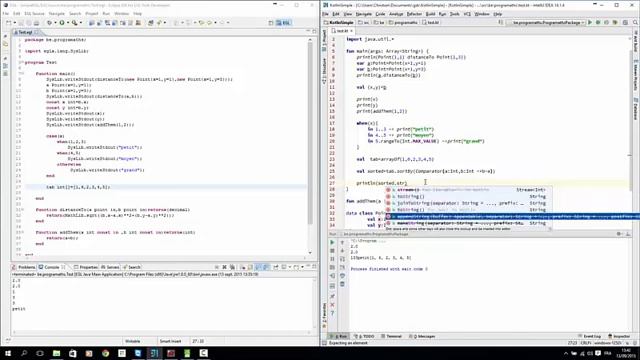Open the File menu in Eclipse
This screenshot has height=360, width=640.
(6, 14)
